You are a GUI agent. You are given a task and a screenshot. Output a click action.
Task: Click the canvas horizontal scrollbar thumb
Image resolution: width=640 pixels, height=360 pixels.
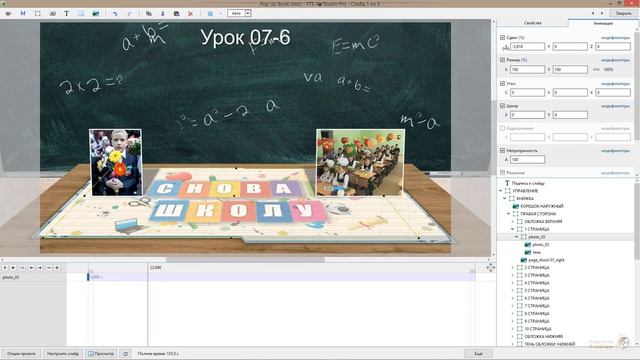(x=245, y=260)
